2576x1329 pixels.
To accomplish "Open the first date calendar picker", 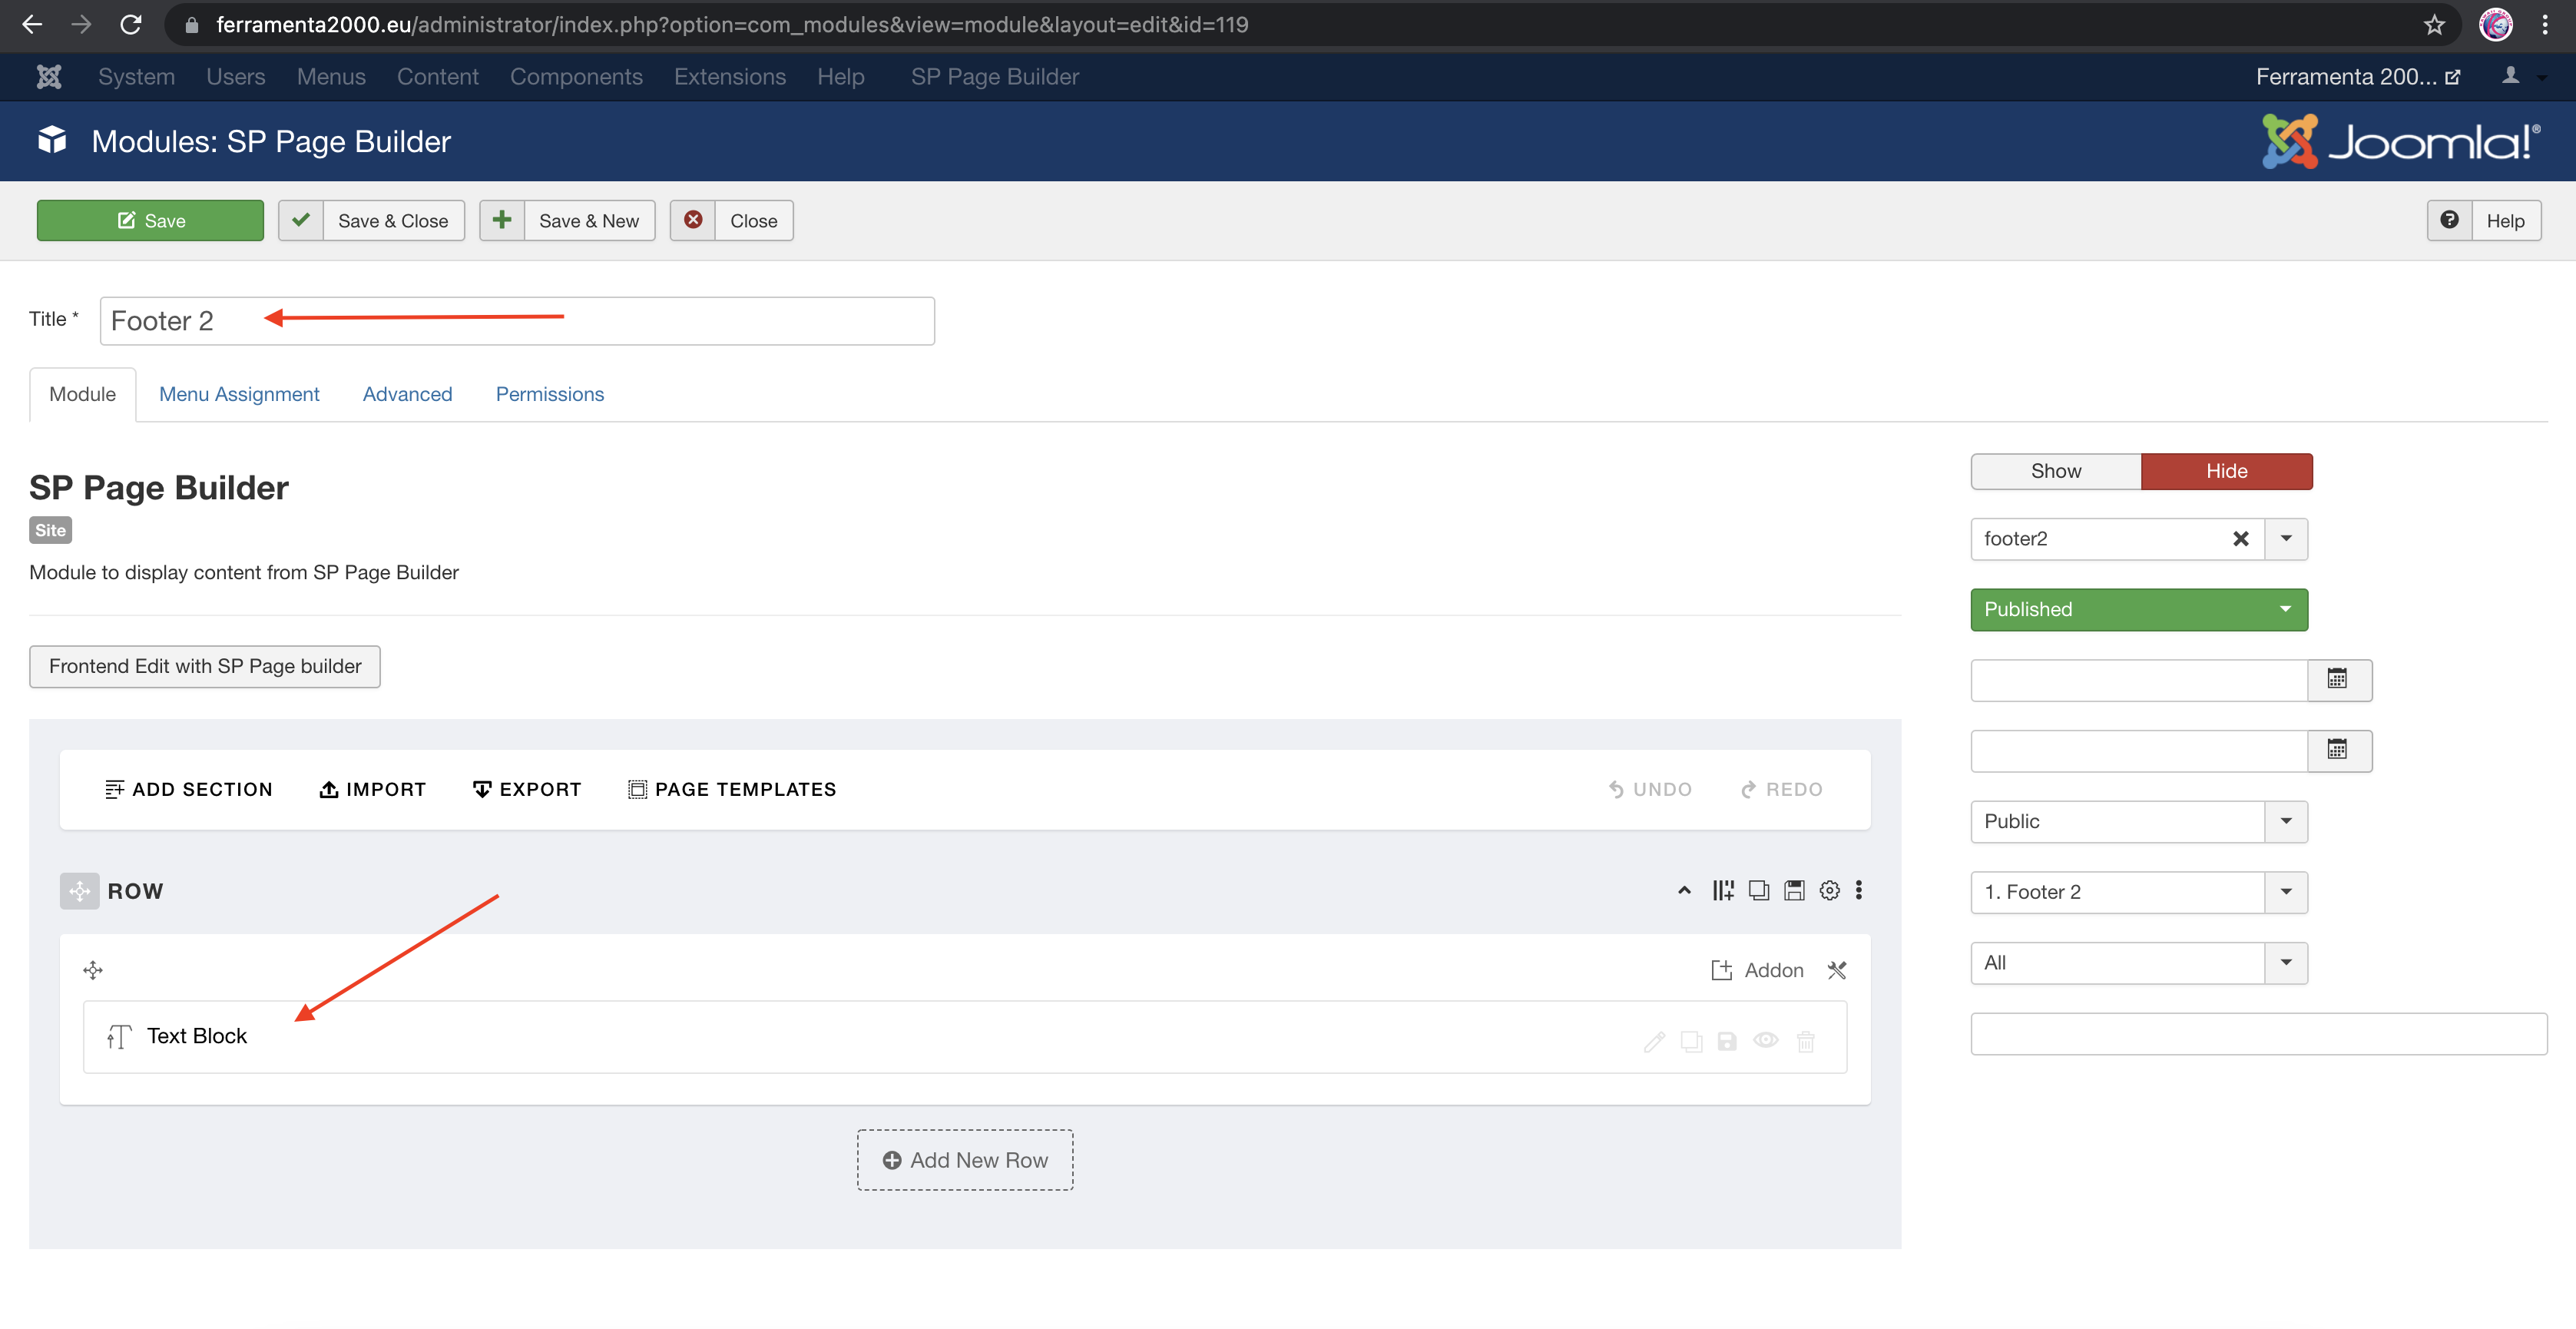I will click(2337, 680).
